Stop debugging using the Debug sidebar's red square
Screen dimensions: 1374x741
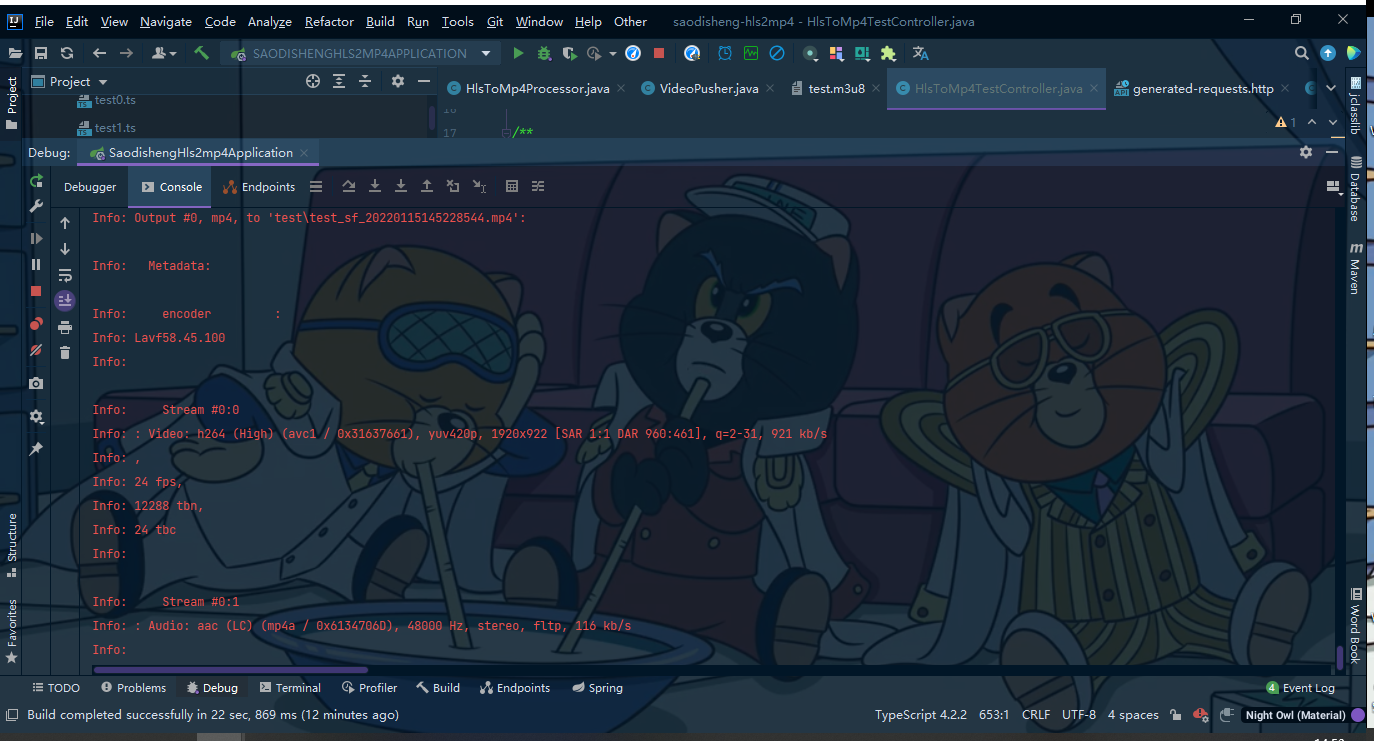point(36,291)
